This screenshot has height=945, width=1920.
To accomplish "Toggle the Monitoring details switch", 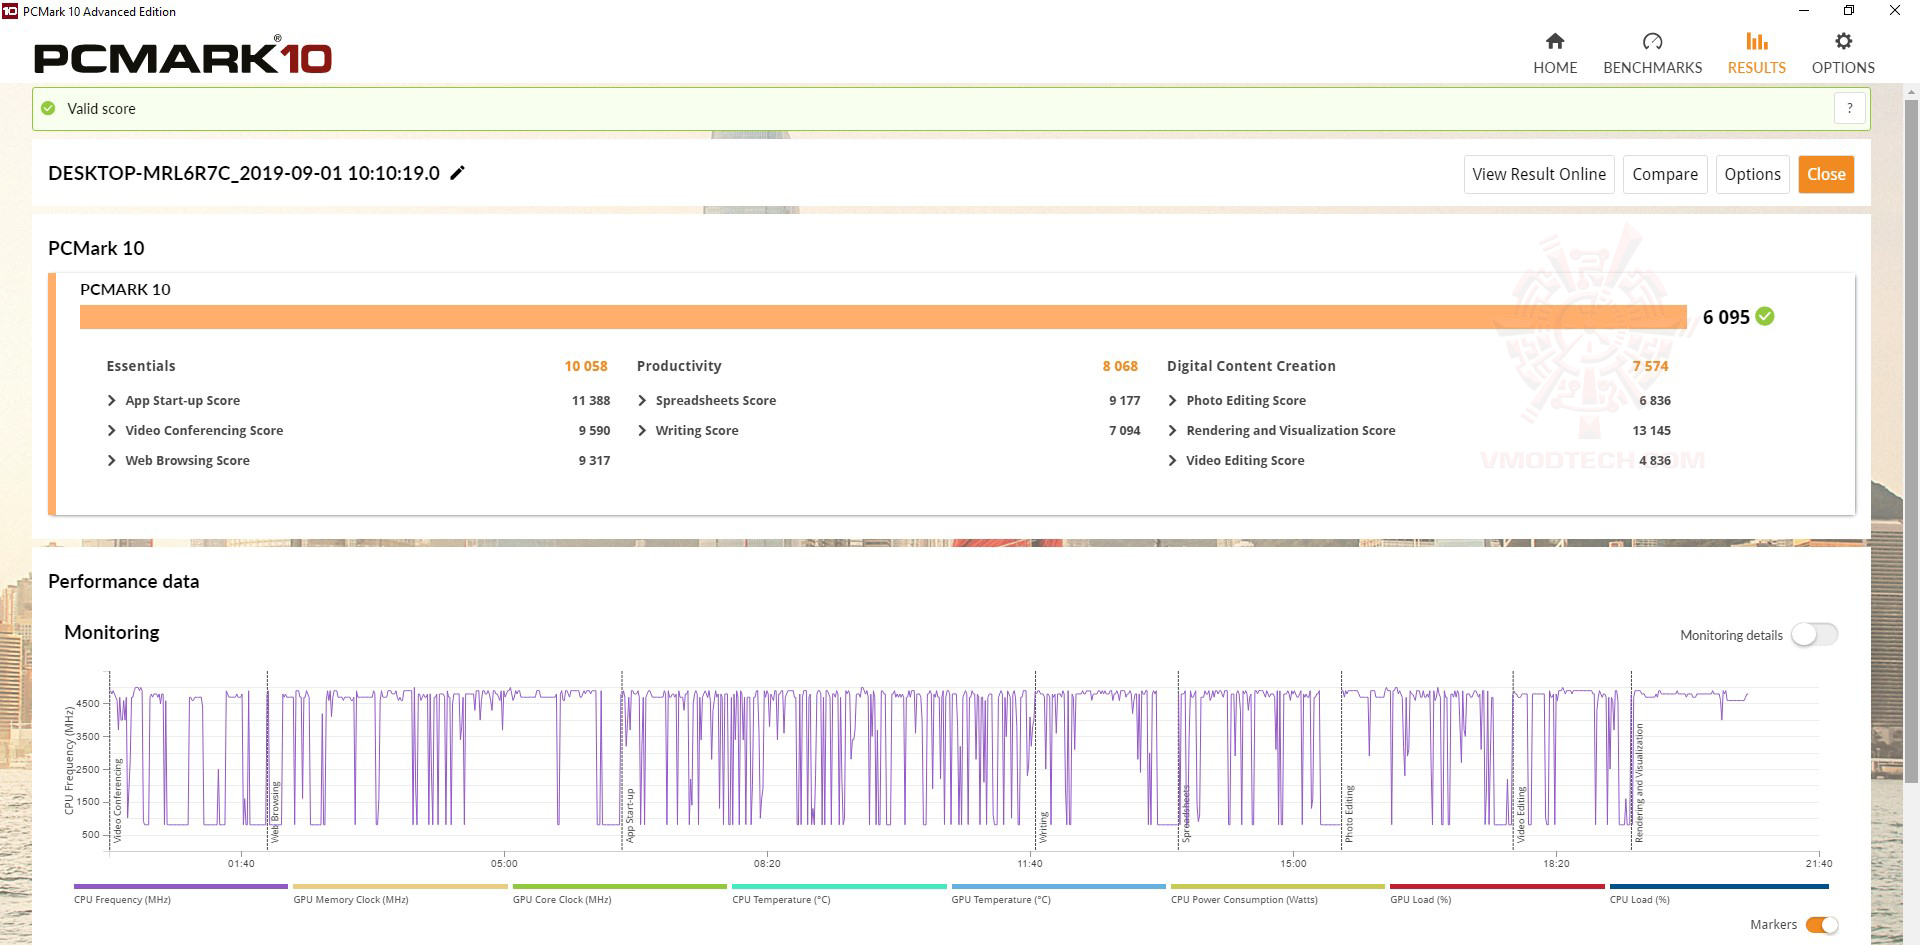I will (1814, 634).
